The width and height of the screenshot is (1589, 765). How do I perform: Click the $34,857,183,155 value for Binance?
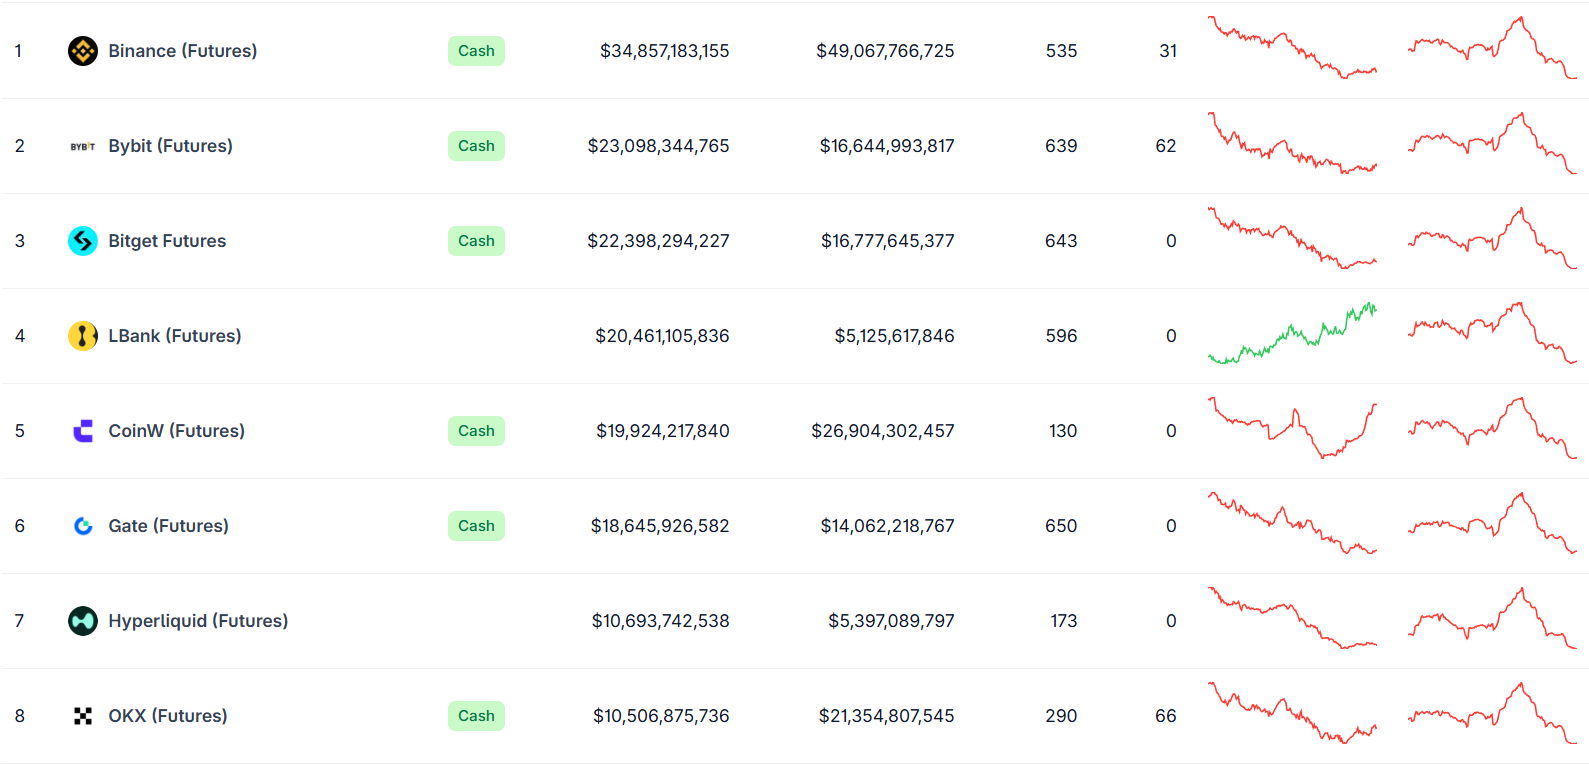(x=664, y=51)
